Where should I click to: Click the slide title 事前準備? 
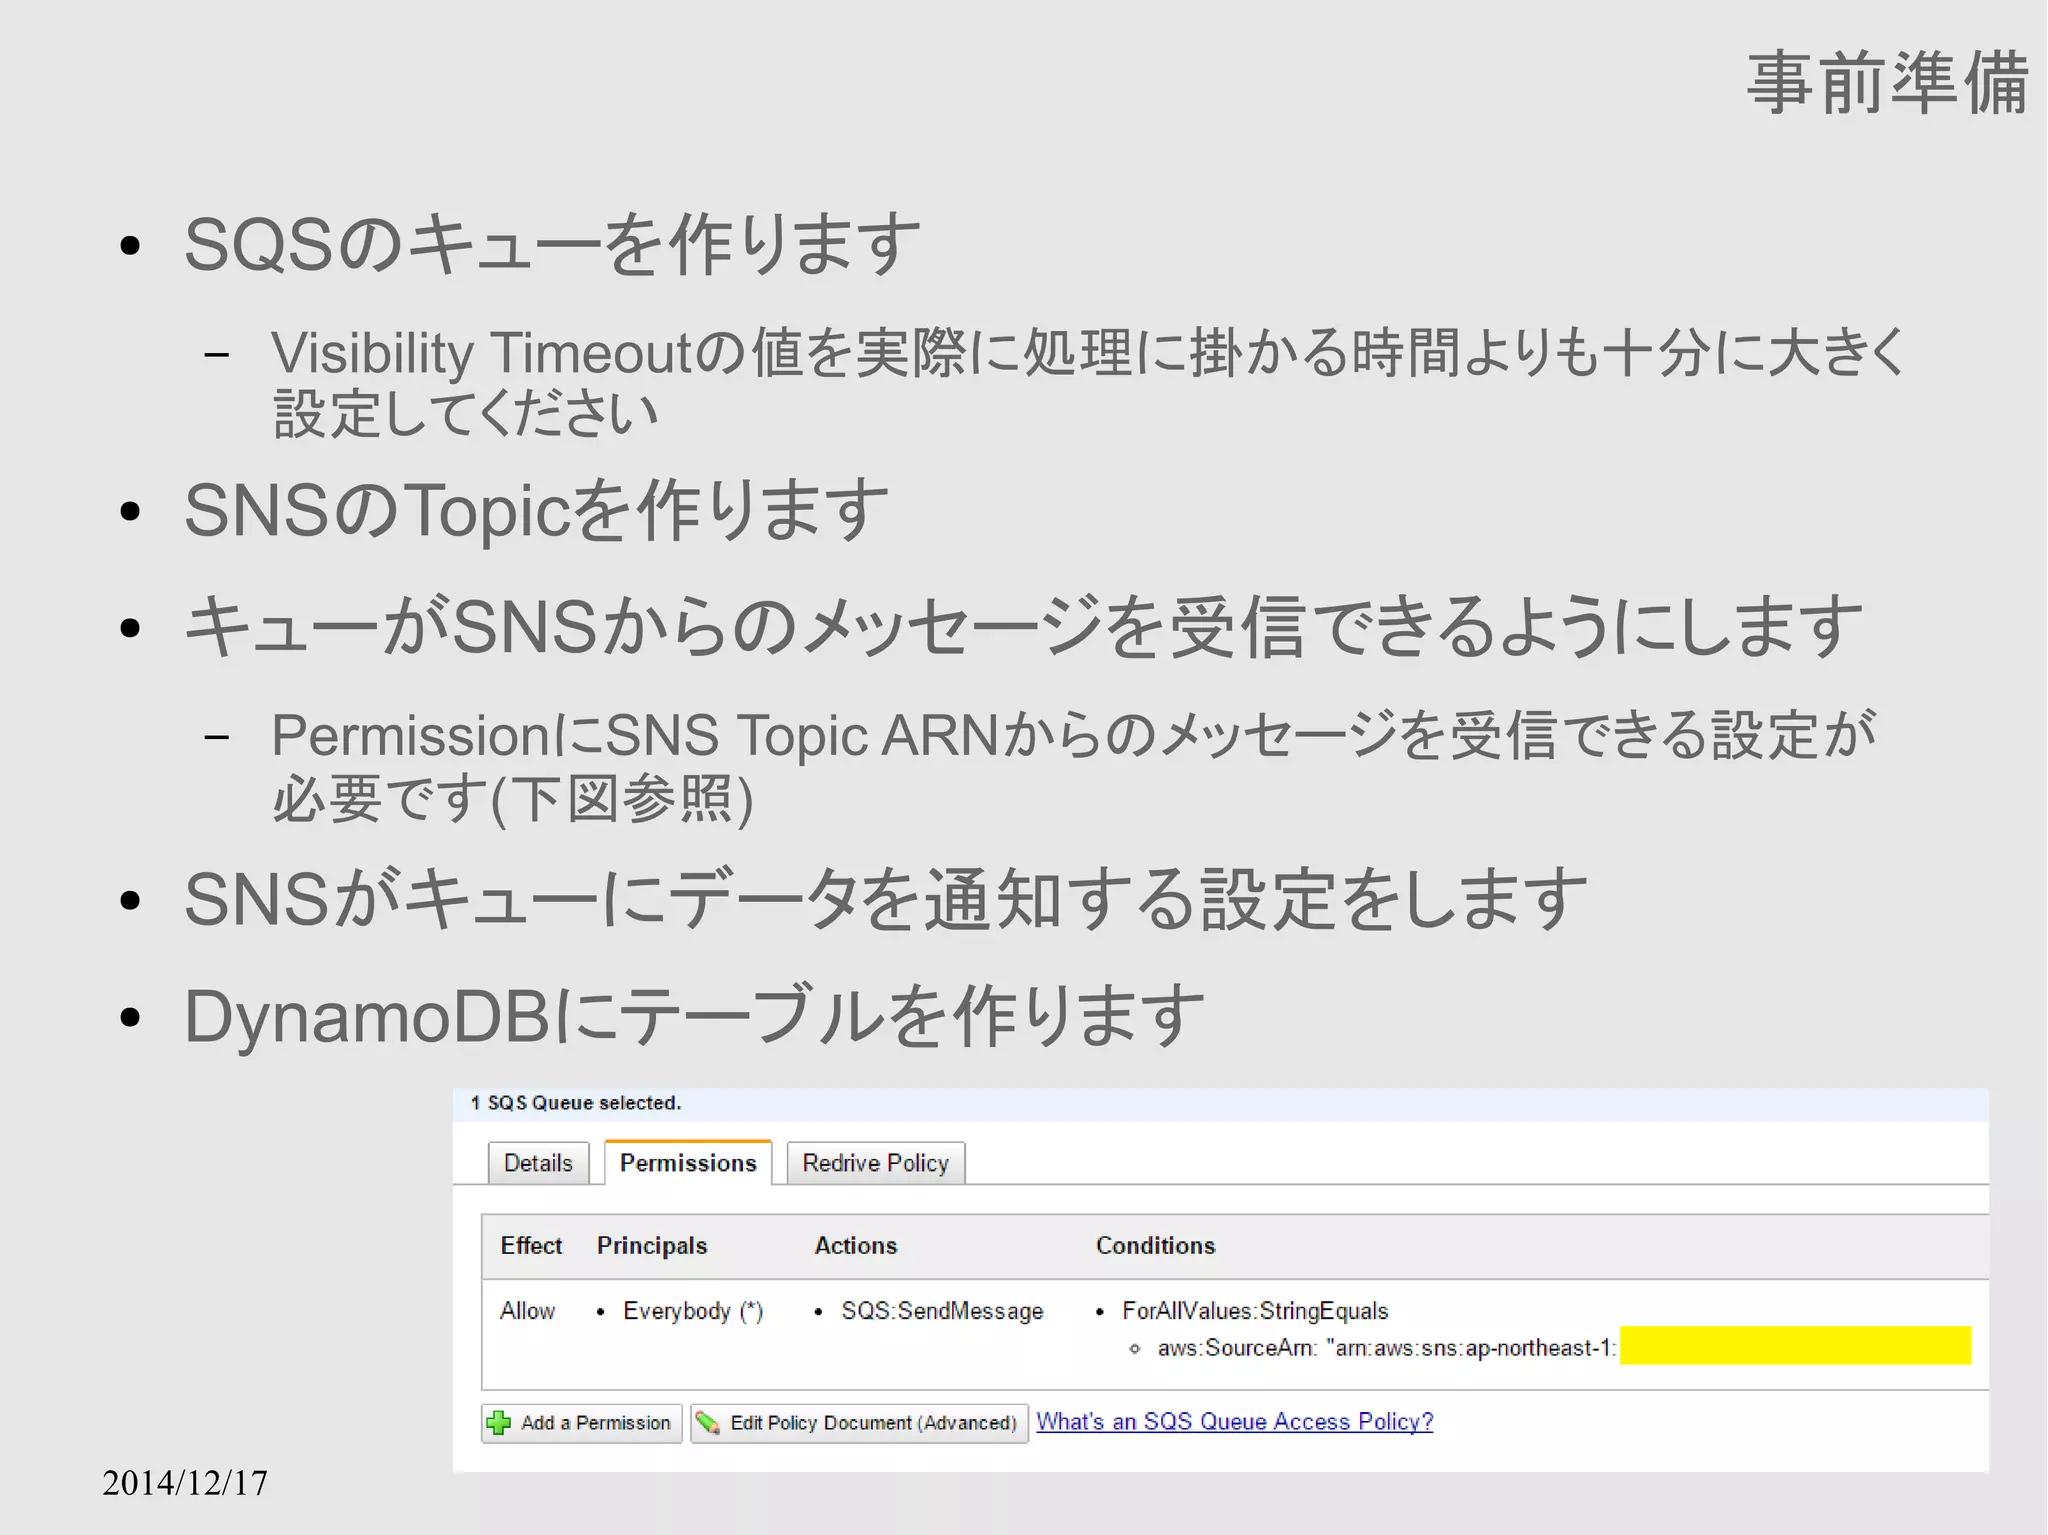1888,84
